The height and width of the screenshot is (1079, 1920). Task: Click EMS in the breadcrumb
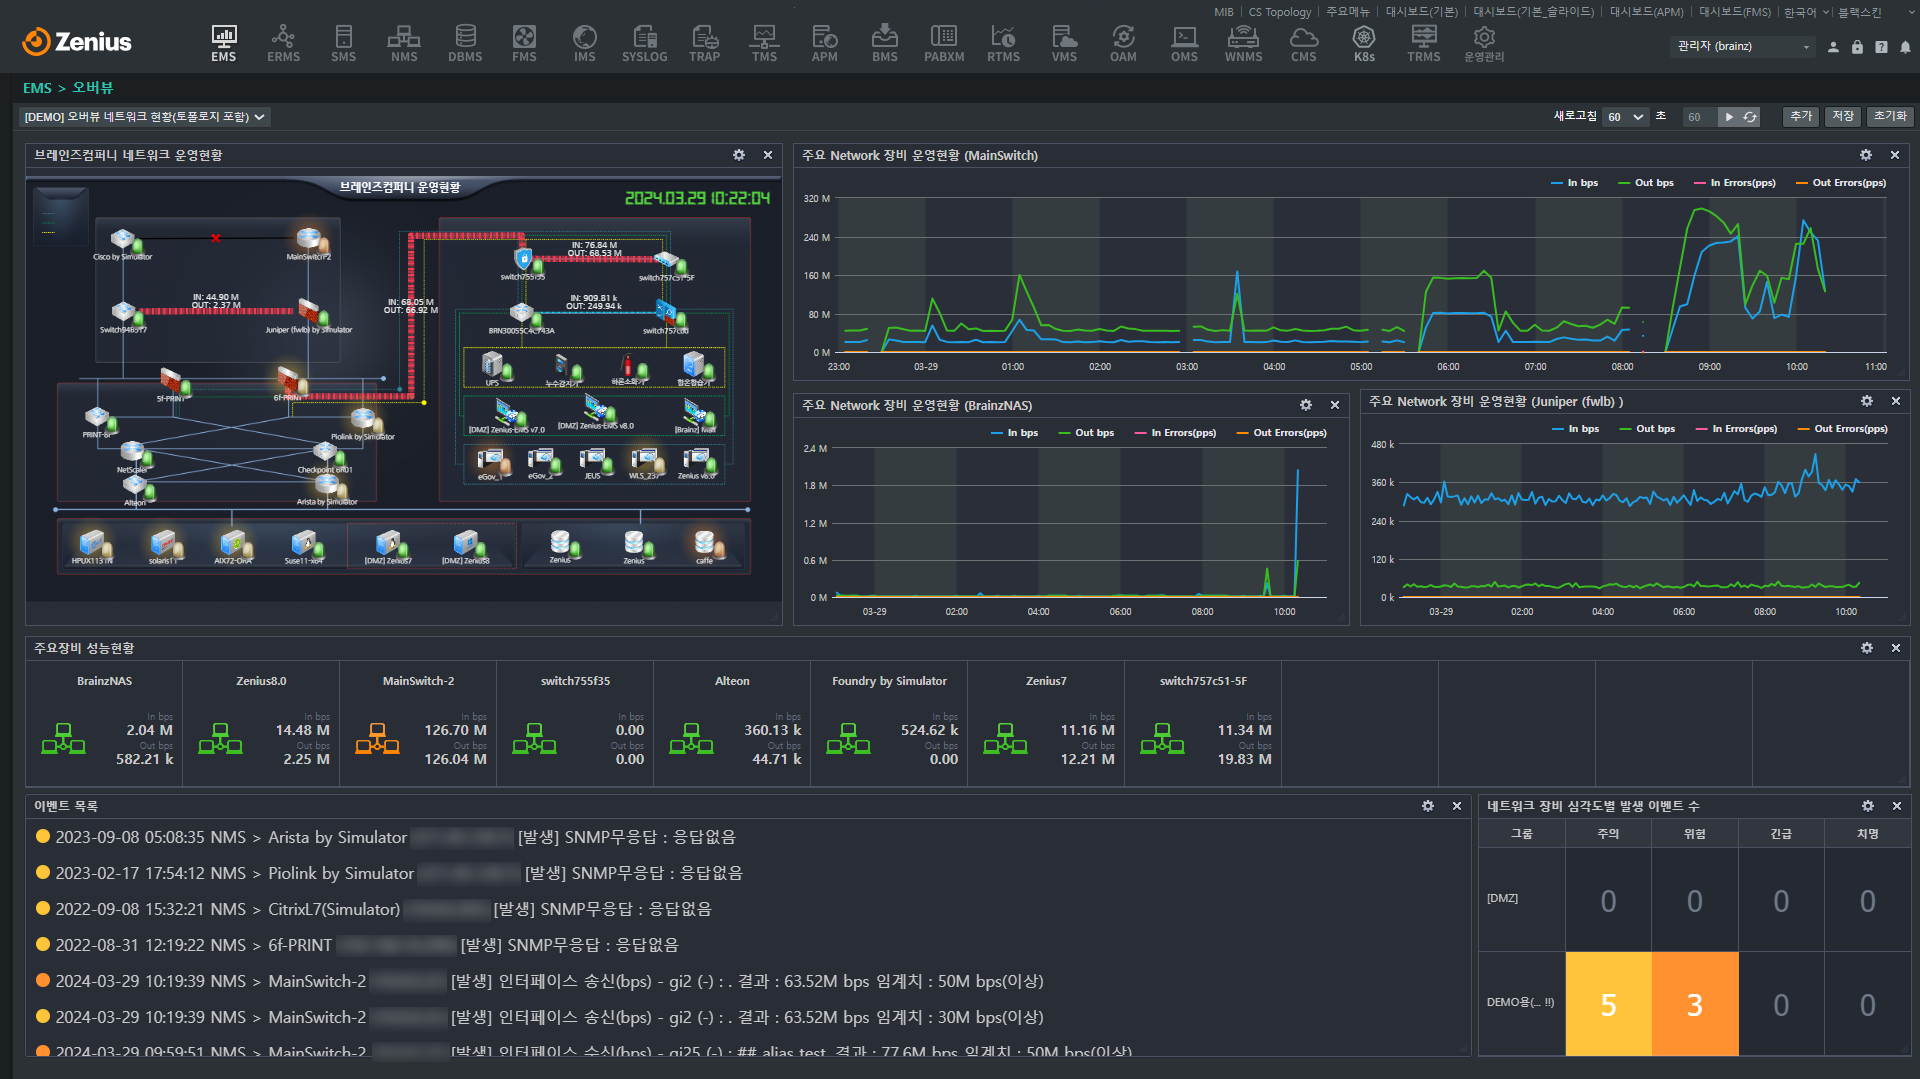pos(37,88)
